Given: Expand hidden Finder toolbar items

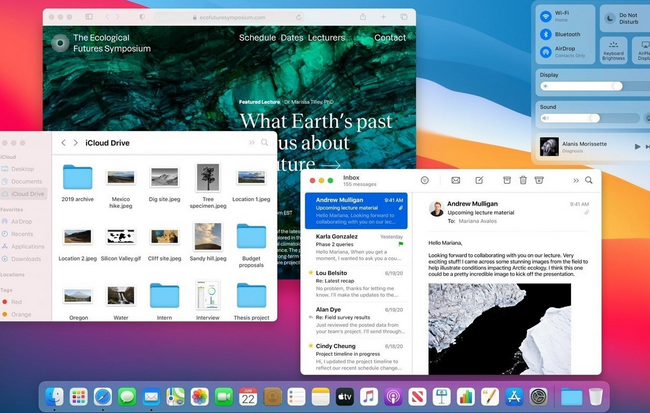Looking at the screenshot, I should pos(252,143).
